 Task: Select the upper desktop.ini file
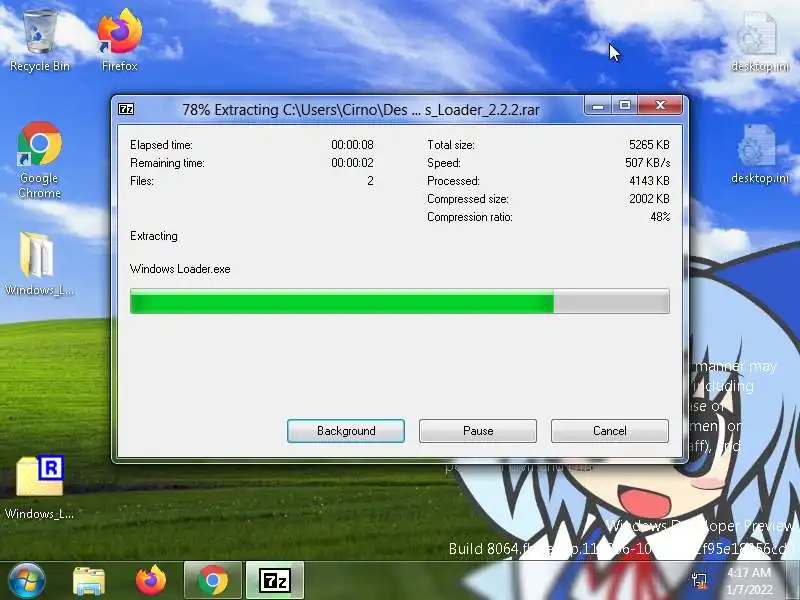(759, 43)
